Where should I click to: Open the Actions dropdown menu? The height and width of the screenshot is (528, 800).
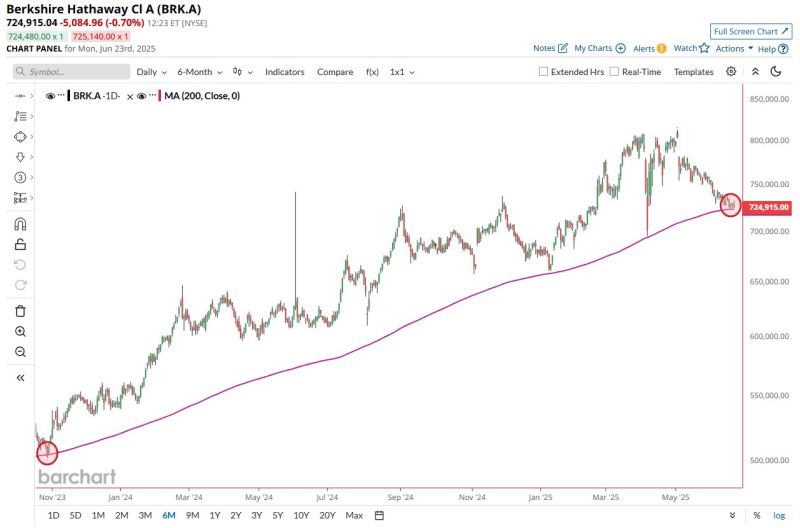tap(733, 48)
